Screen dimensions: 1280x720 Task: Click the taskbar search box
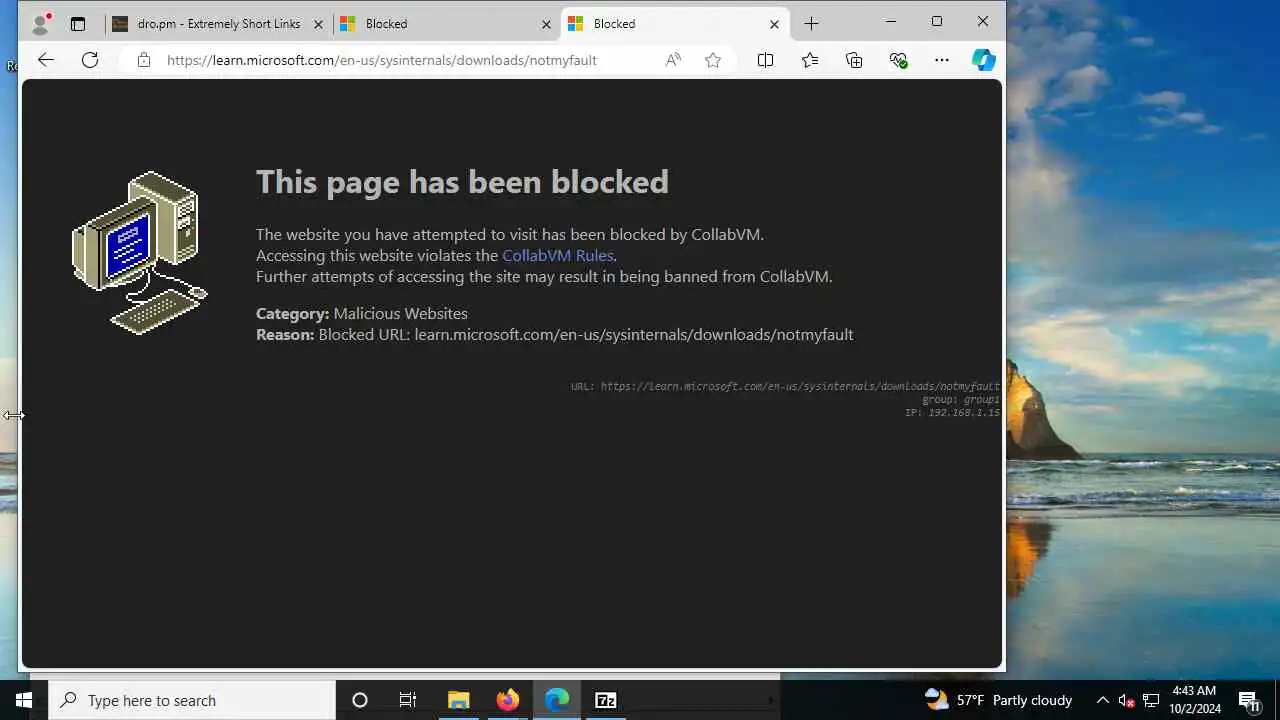tap(192, 700)
